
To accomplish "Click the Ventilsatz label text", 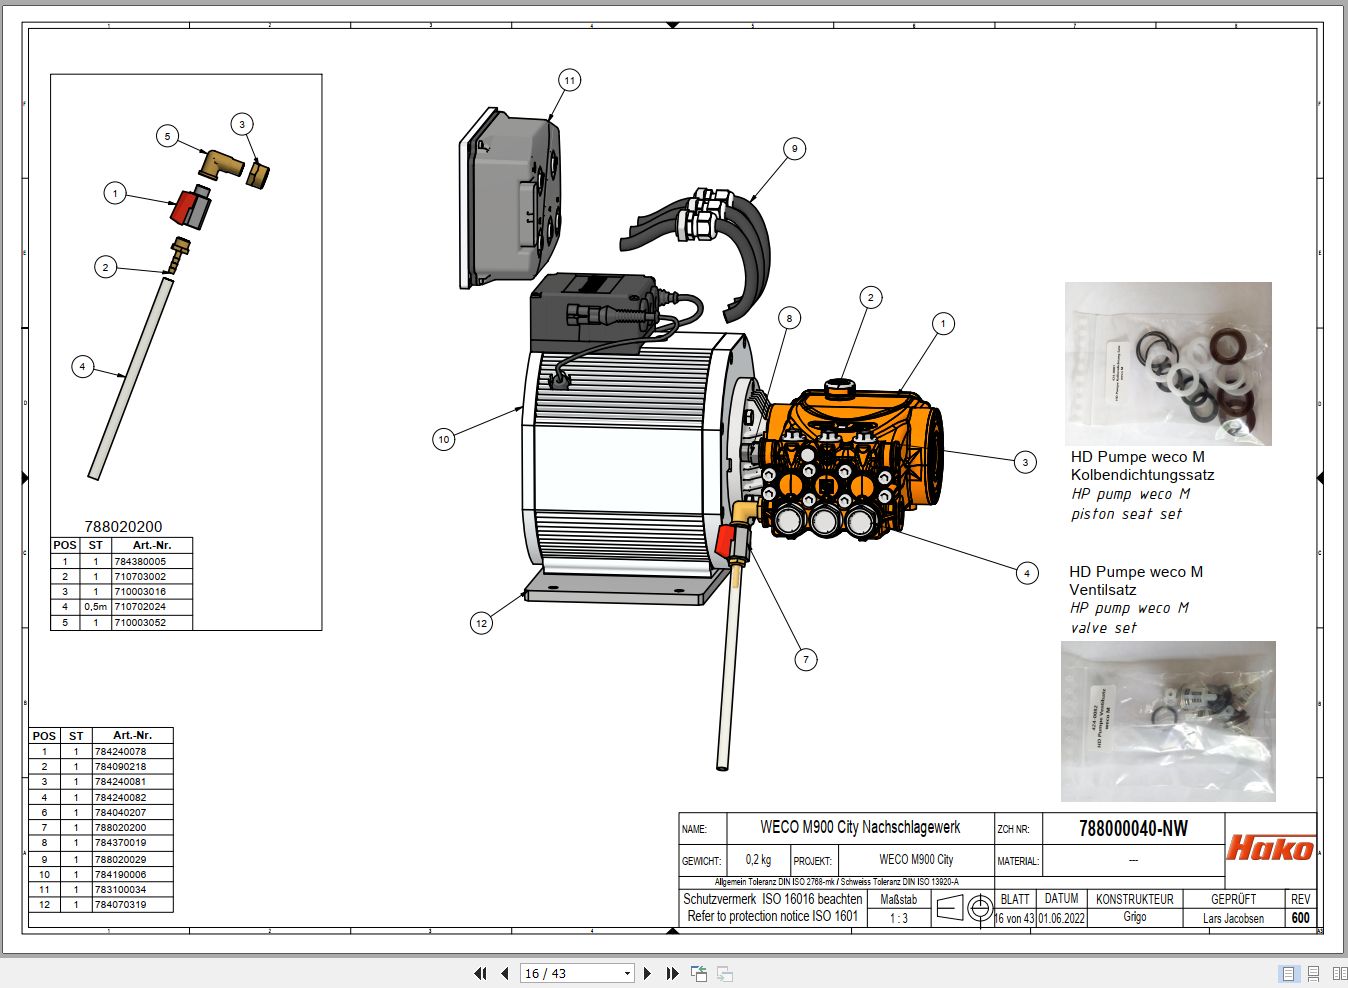I will pos(1103,590).
